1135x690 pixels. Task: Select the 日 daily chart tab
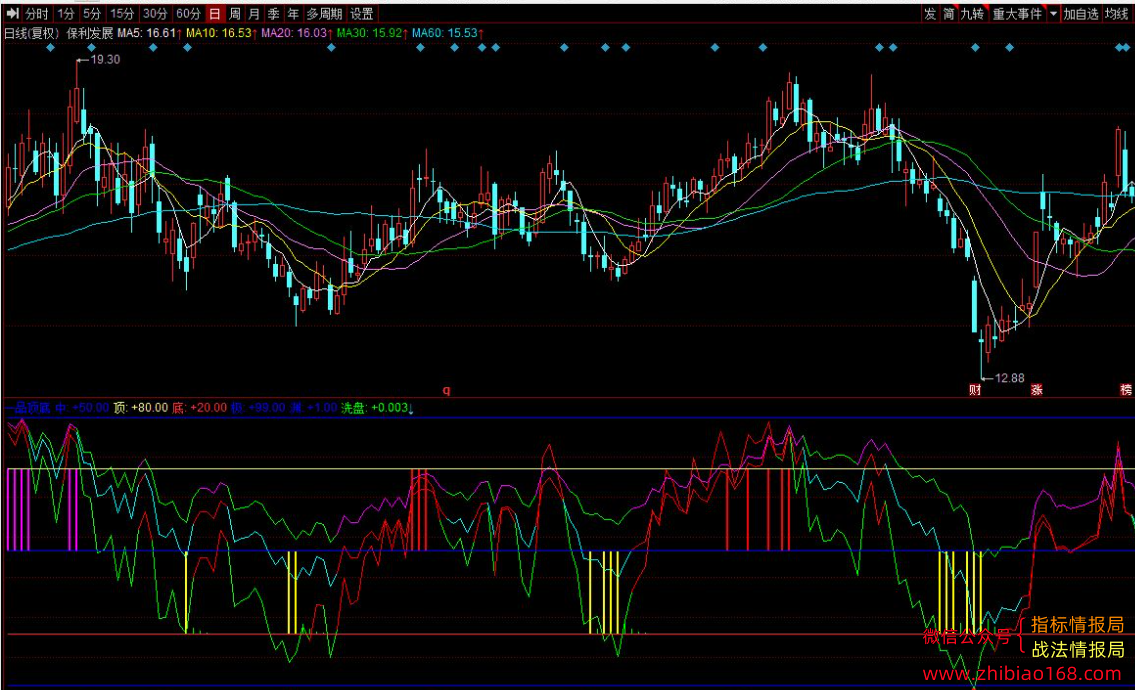tap(215, 14)
